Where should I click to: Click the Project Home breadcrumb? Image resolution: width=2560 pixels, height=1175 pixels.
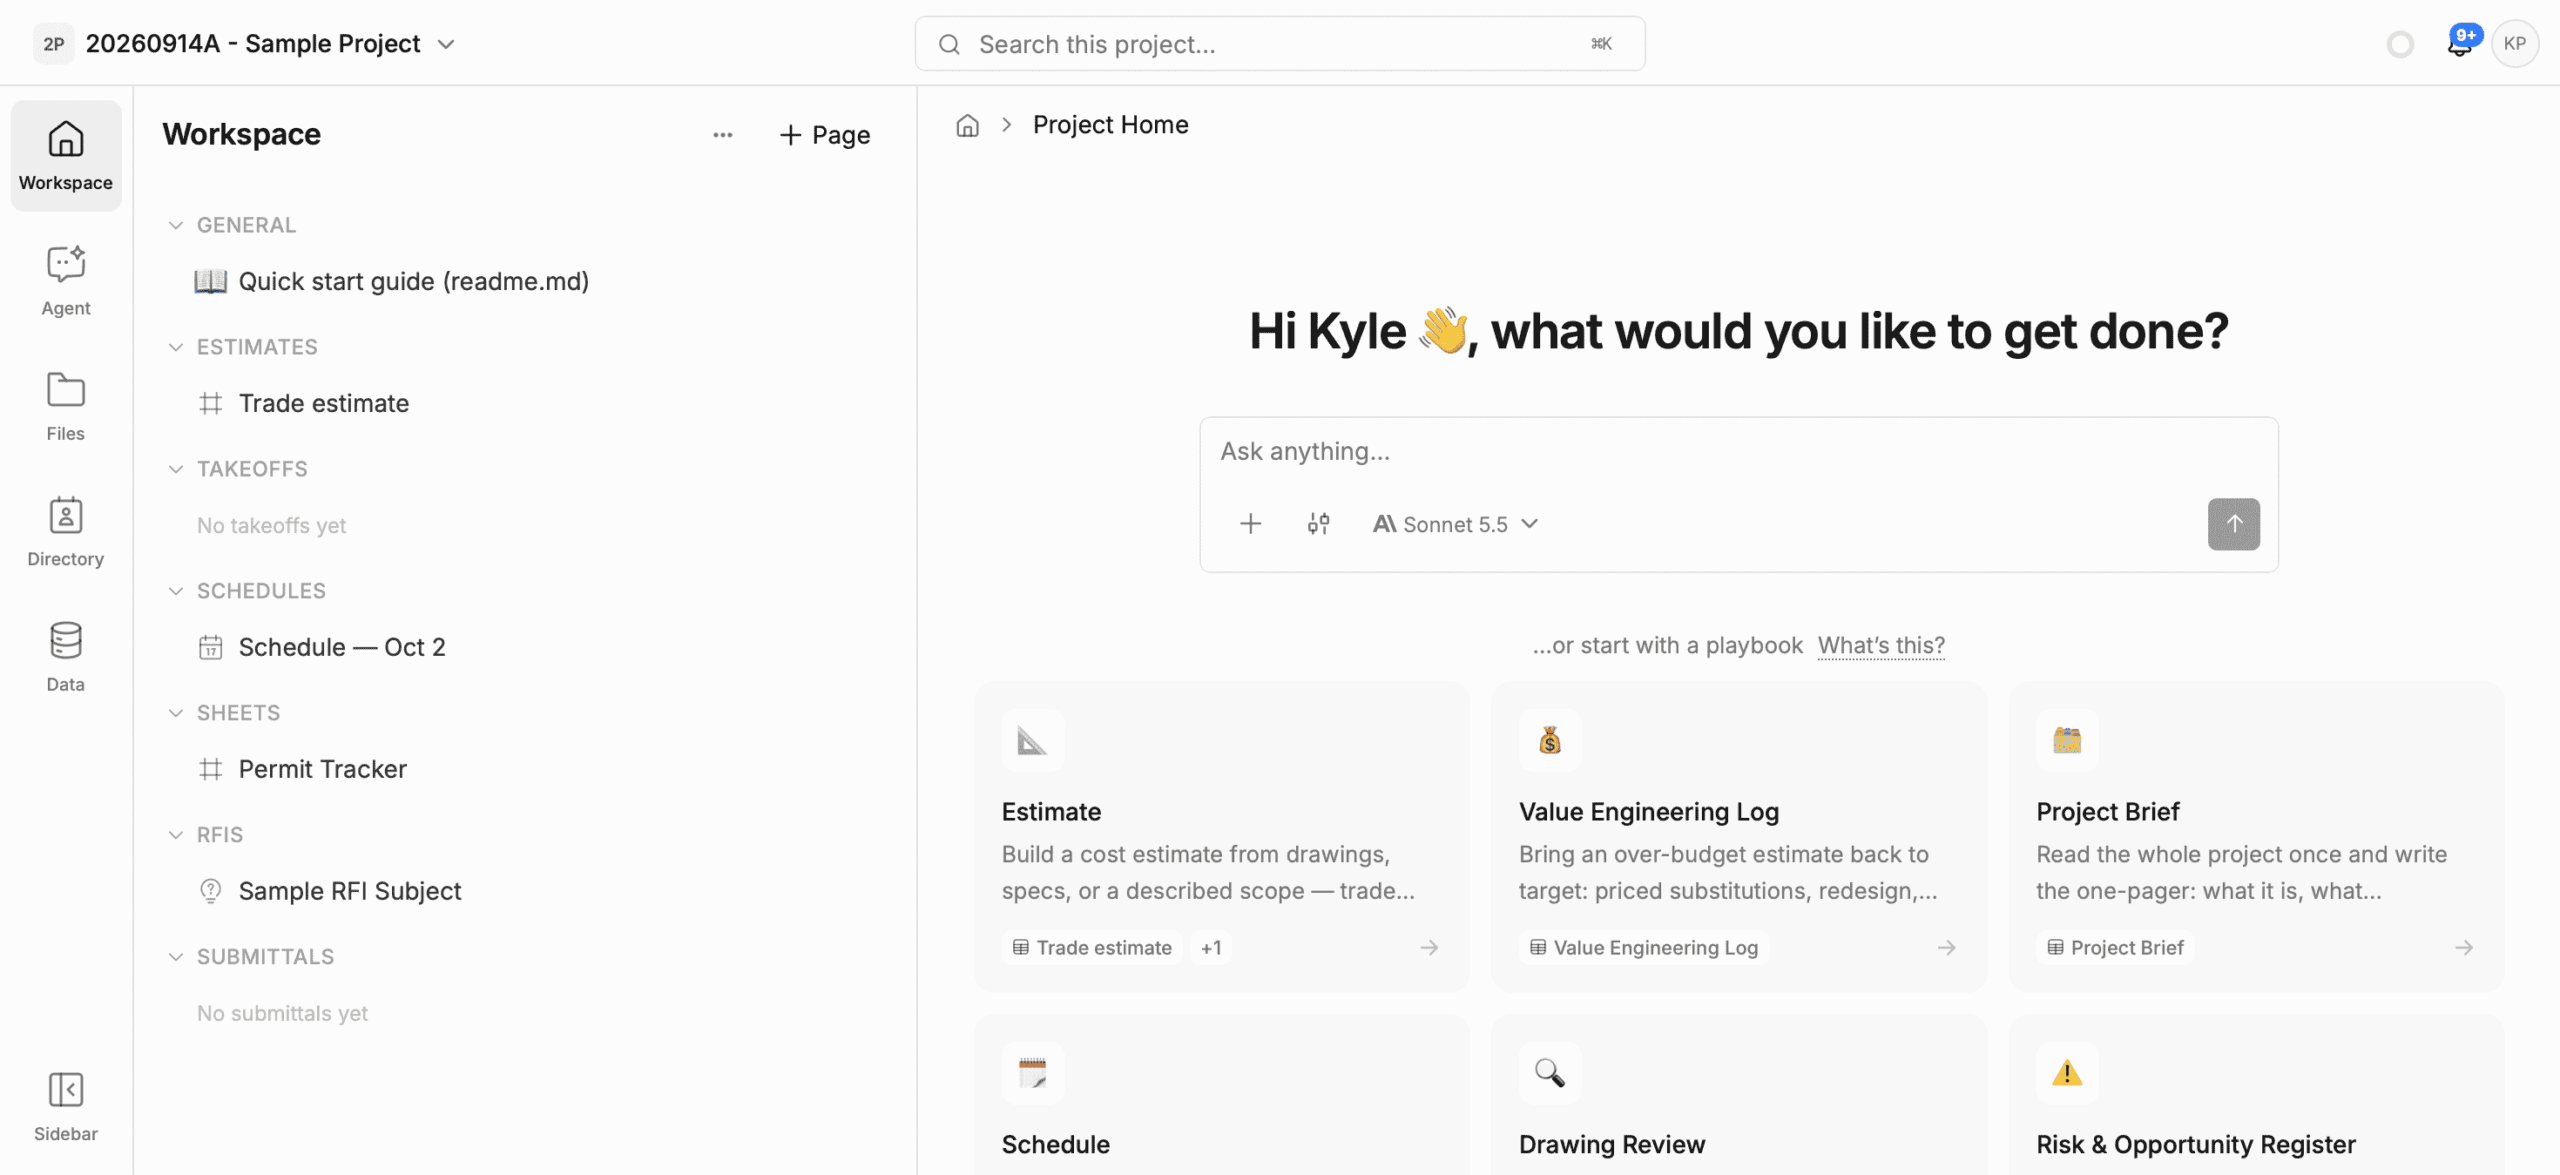coord(1110,125)
